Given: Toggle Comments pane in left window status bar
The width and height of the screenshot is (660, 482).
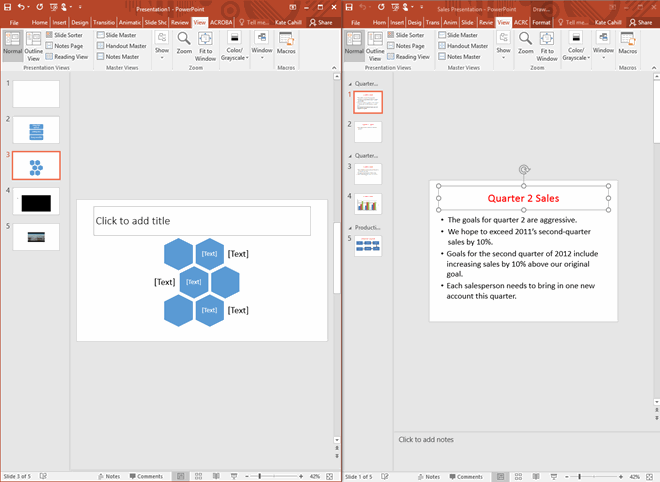Looking at the screenshot, I should click(146, 476).
